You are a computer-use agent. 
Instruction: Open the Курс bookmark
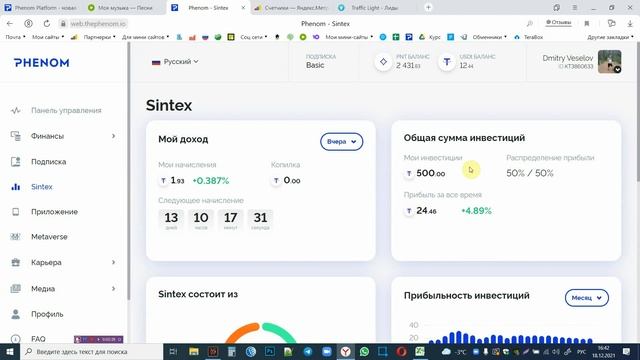(x=430, y=37)
